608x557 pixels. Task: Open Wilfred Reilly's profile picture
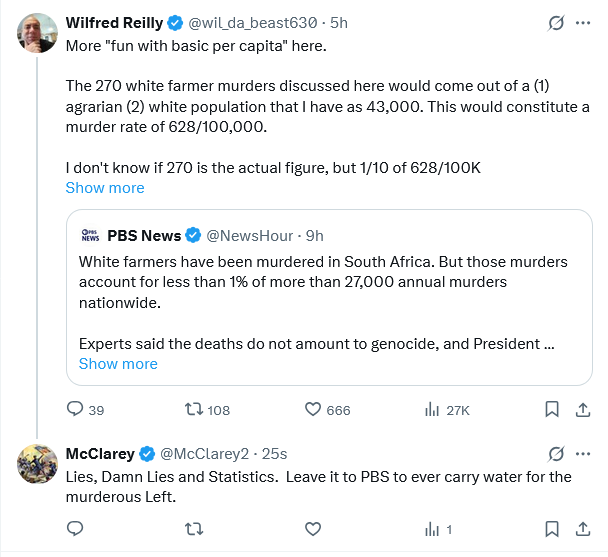[x=38, y=32]
